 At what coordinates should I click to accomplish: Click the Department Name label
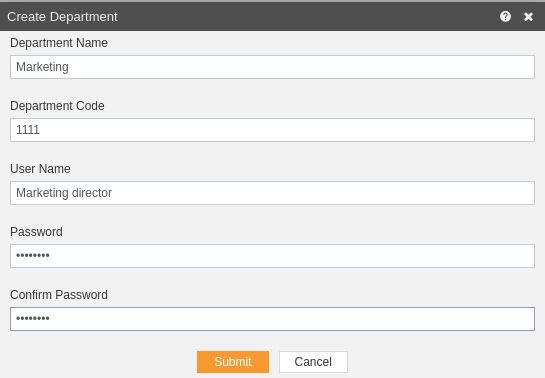coord(59,43)
